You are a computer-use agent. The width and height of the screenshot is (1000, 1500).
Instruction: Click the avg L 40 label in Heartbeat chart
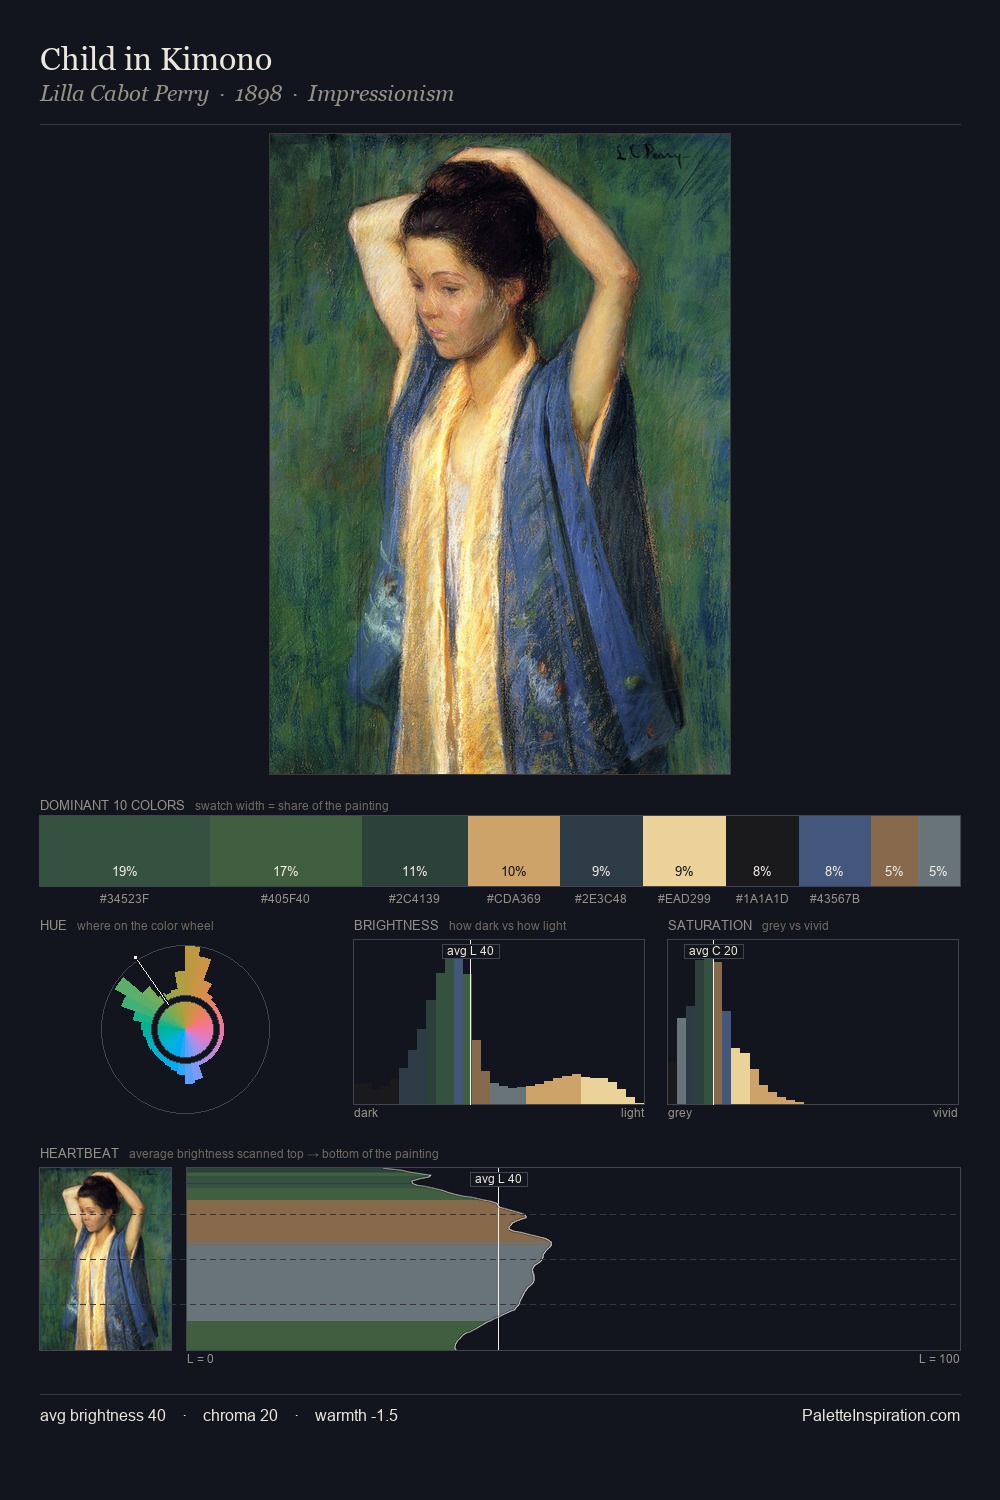coord(498,1179)
